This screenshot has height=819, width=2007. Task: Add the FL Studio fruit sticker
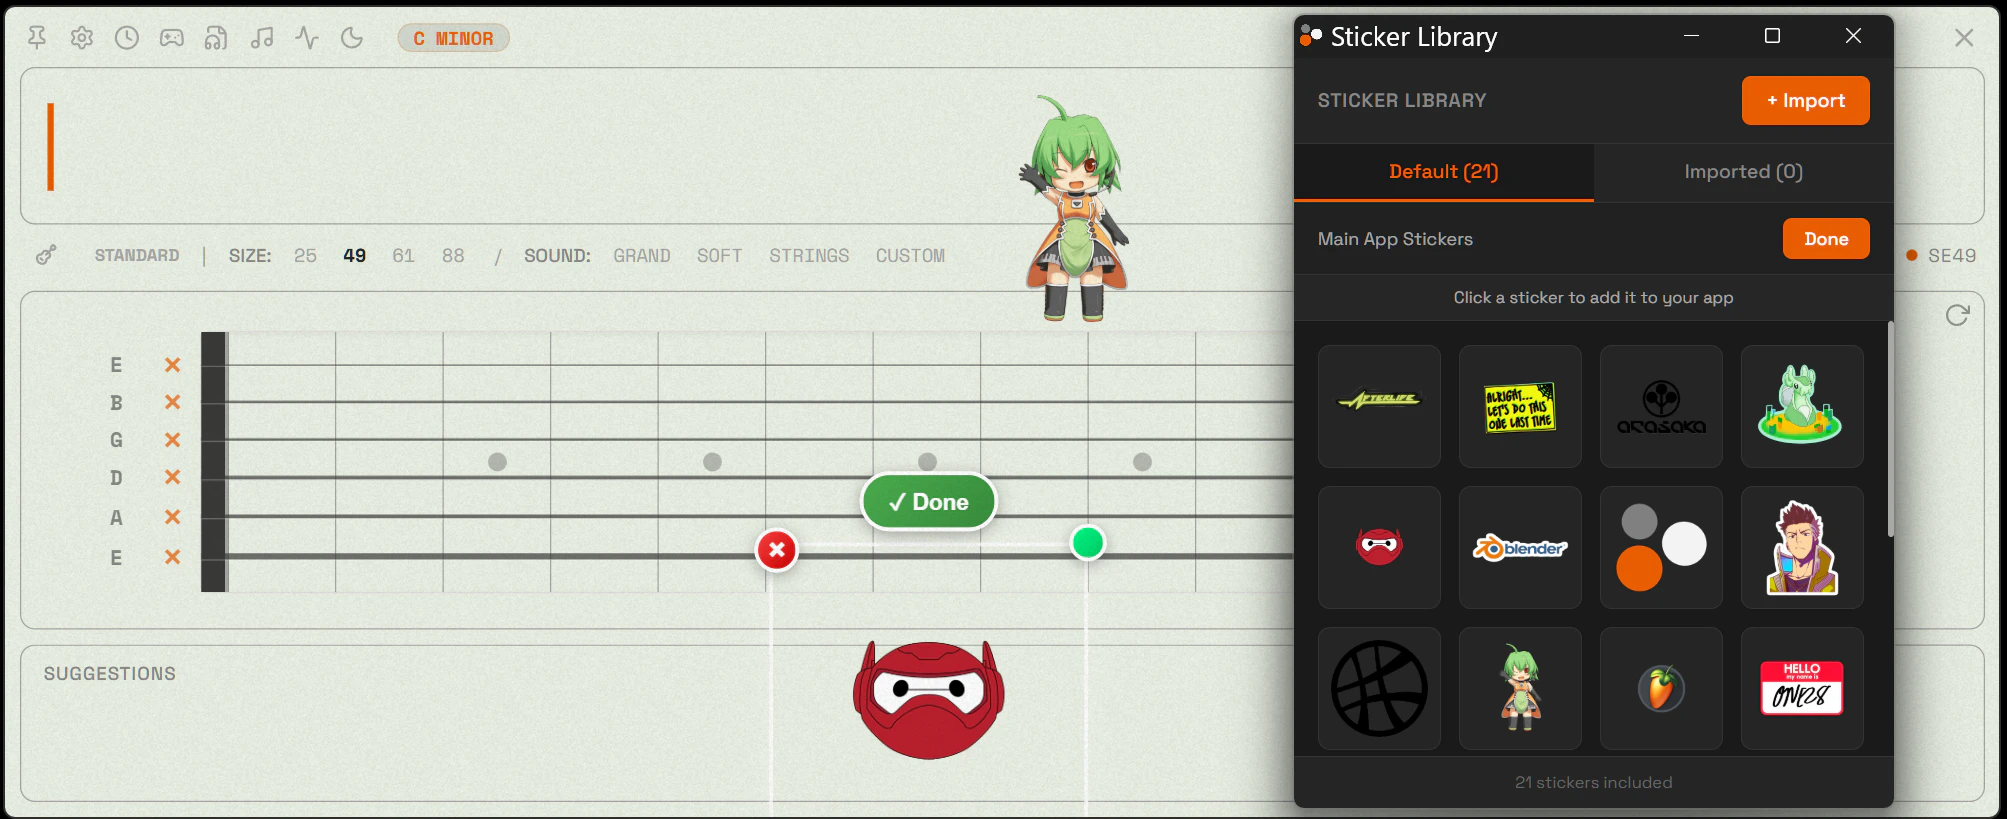coord(1661,688)
